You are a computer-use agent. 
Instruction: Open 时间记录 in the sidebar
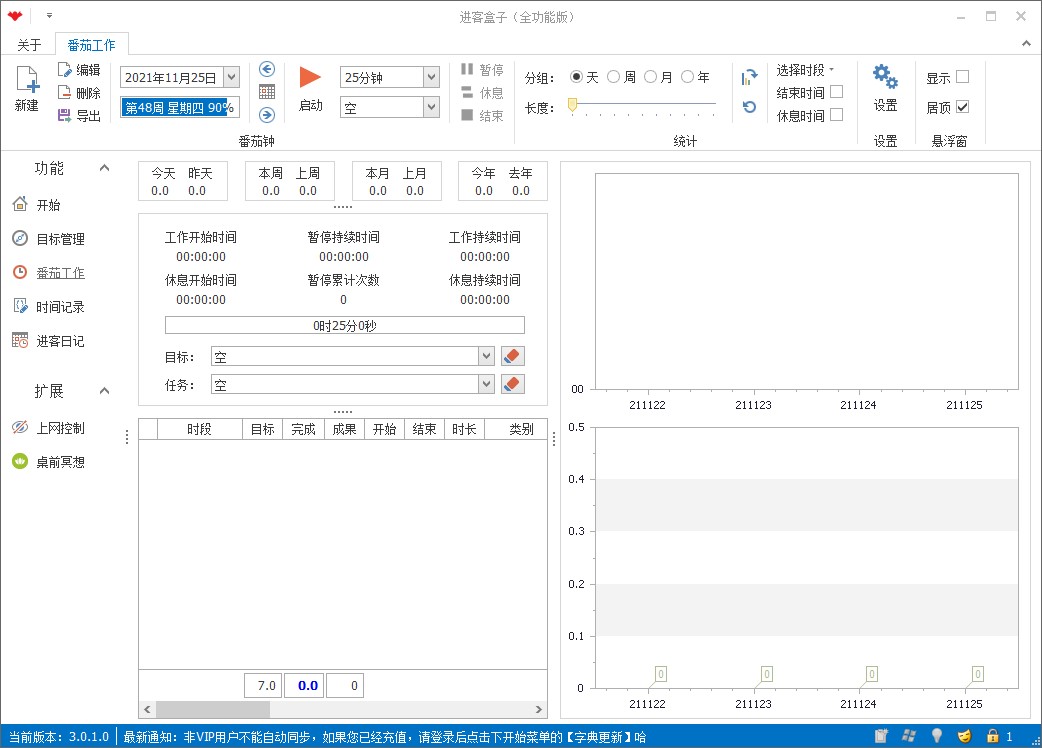[x=60, y=307]
